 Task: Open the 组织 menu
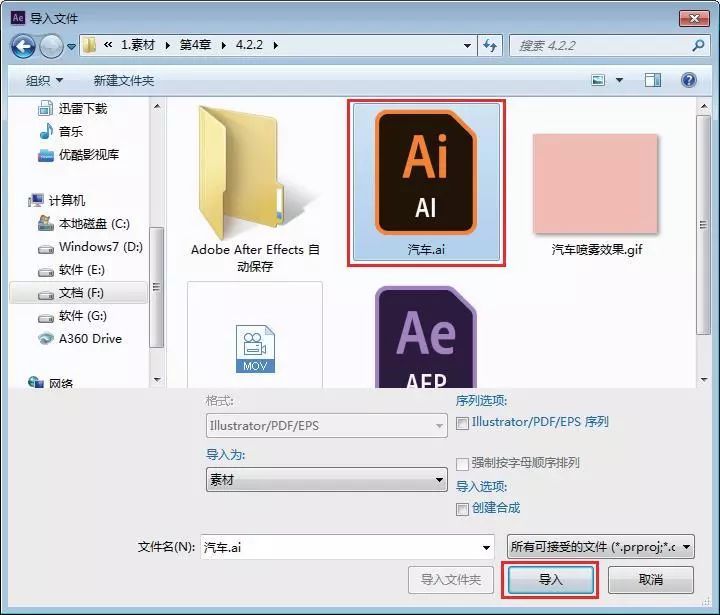pyautogui.click(x=44, y=81)
